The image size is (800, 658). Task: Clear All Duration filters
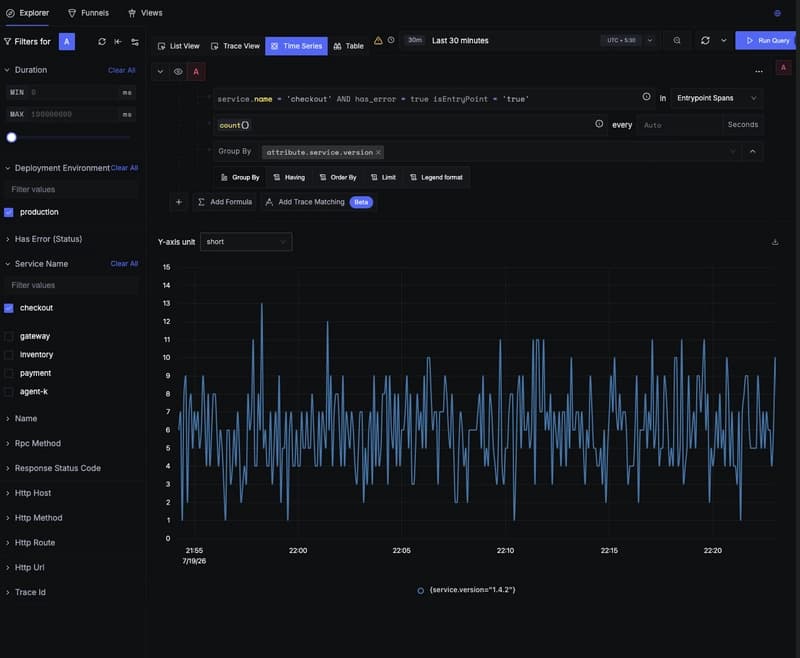pos(121,70)
